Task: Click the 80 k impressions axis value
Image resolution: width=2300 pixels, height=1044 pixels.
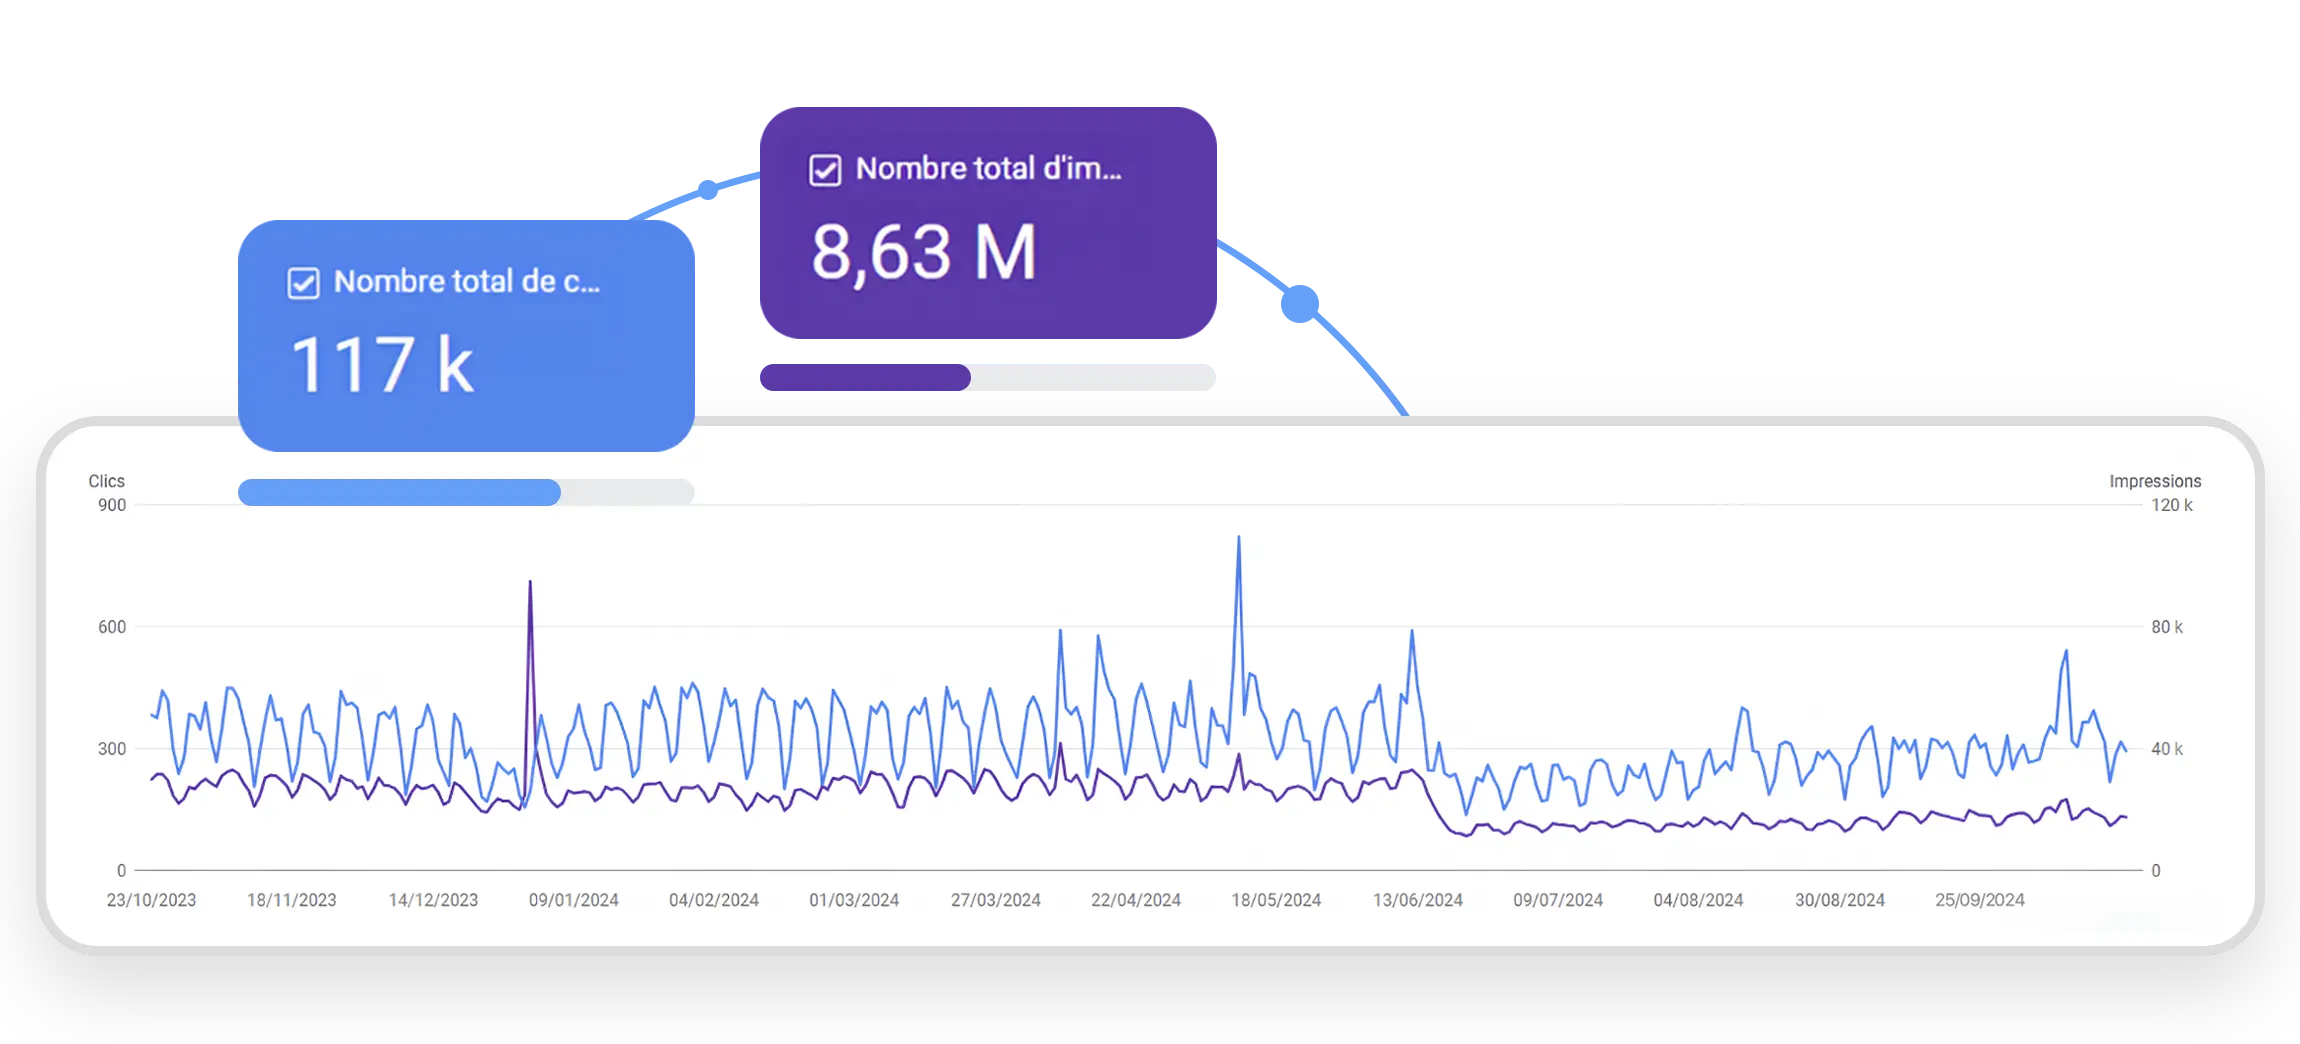Action: (2167, 627)
